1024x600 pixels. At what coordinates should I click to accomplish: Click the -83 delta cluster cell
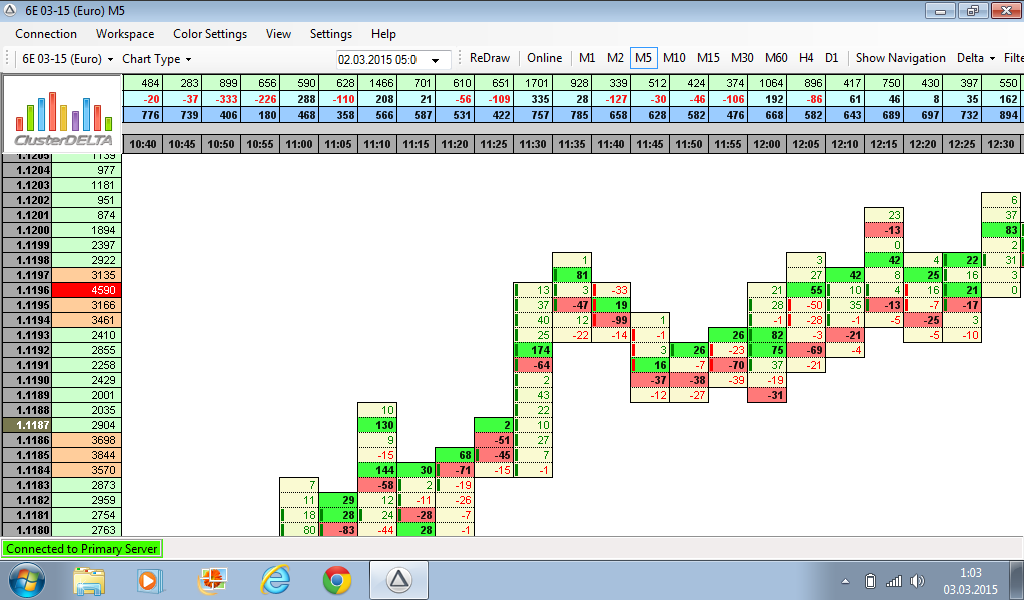point(338,530)
